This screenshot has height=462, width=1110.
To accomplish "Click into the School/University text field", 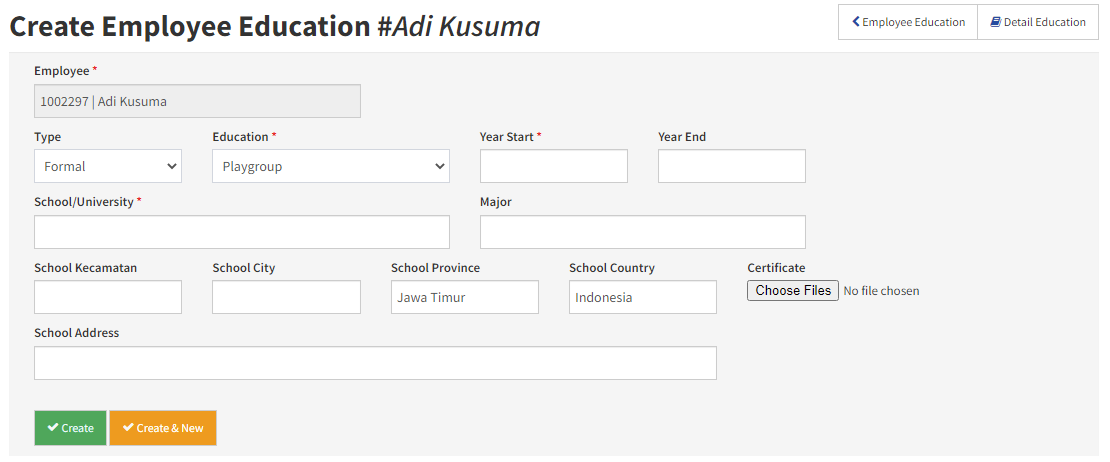I will [241, 232].
